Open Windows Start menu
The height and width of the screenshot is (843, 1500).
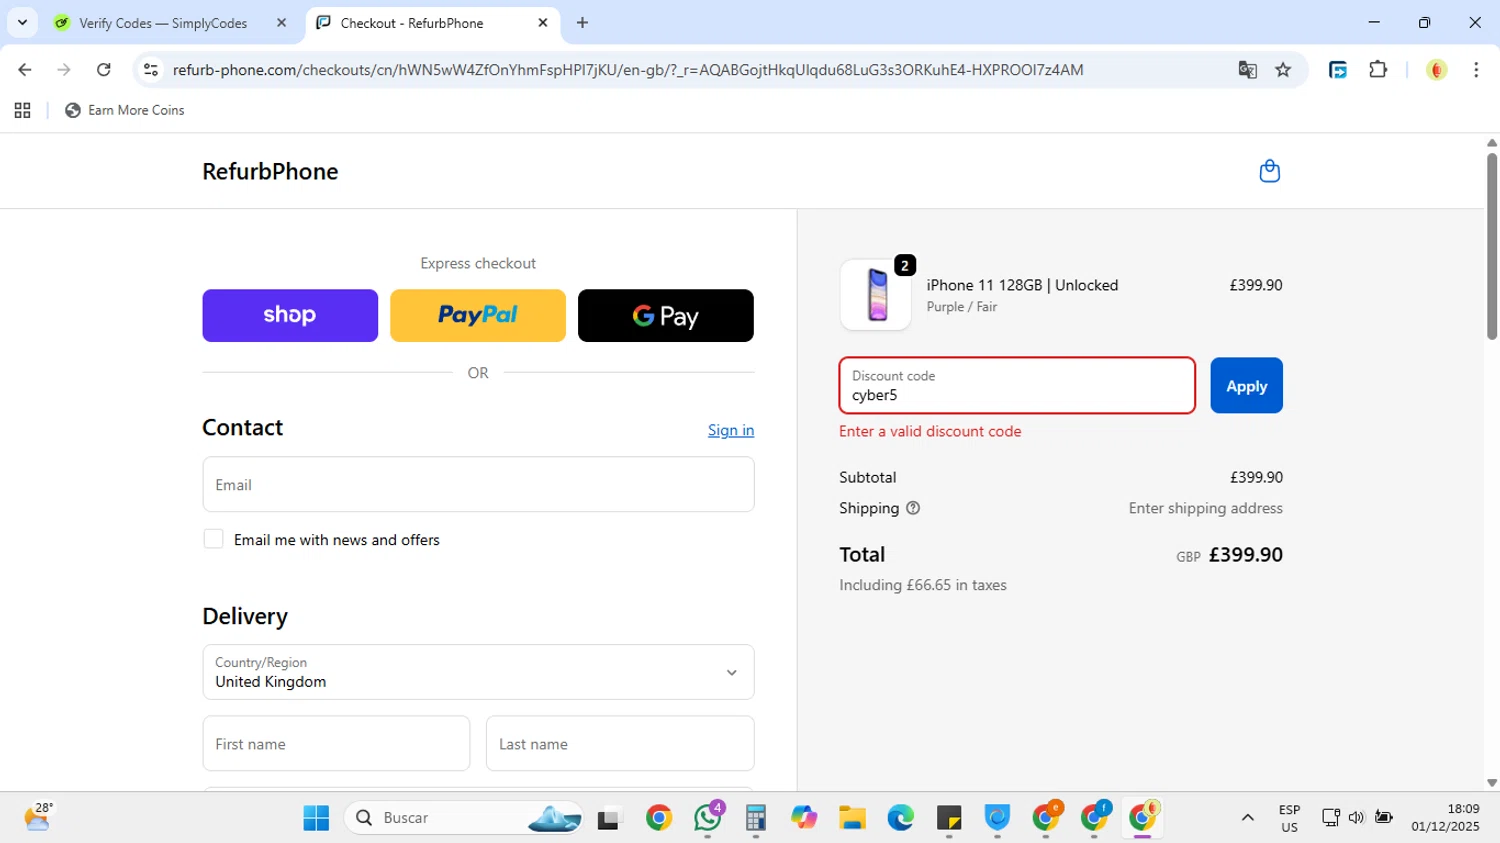[x=316, y=818]
